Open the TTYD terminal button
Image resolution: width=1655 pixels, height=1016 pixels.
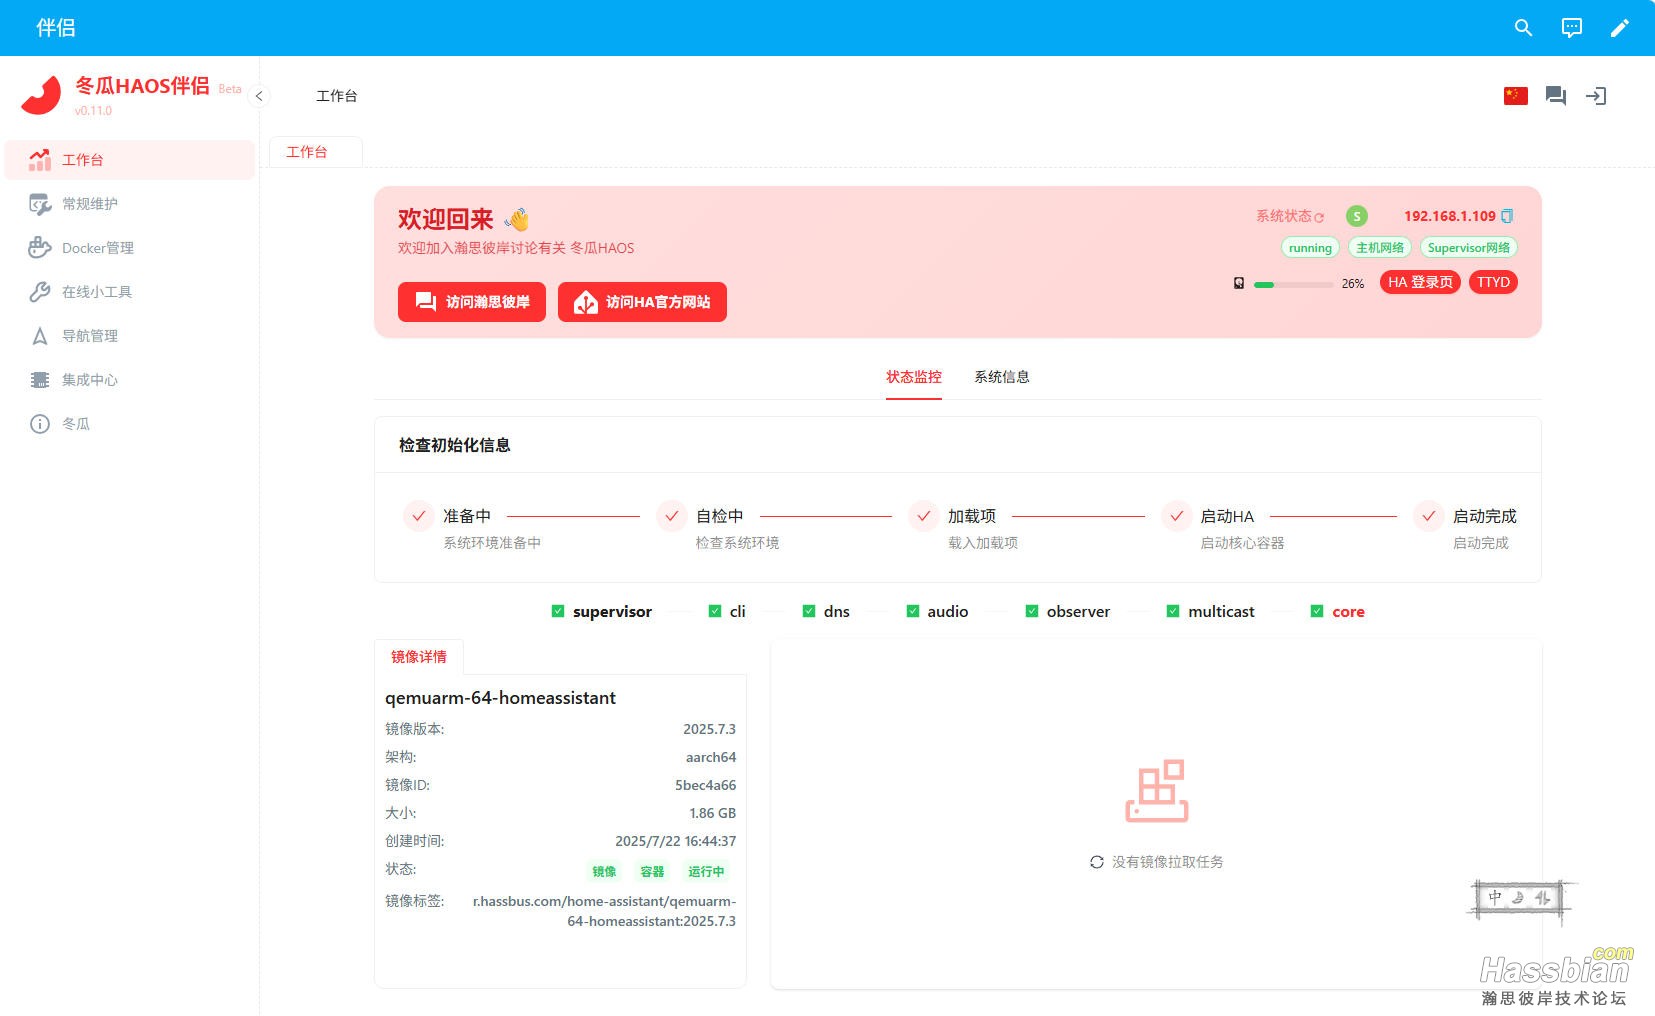pos(1493,283)
